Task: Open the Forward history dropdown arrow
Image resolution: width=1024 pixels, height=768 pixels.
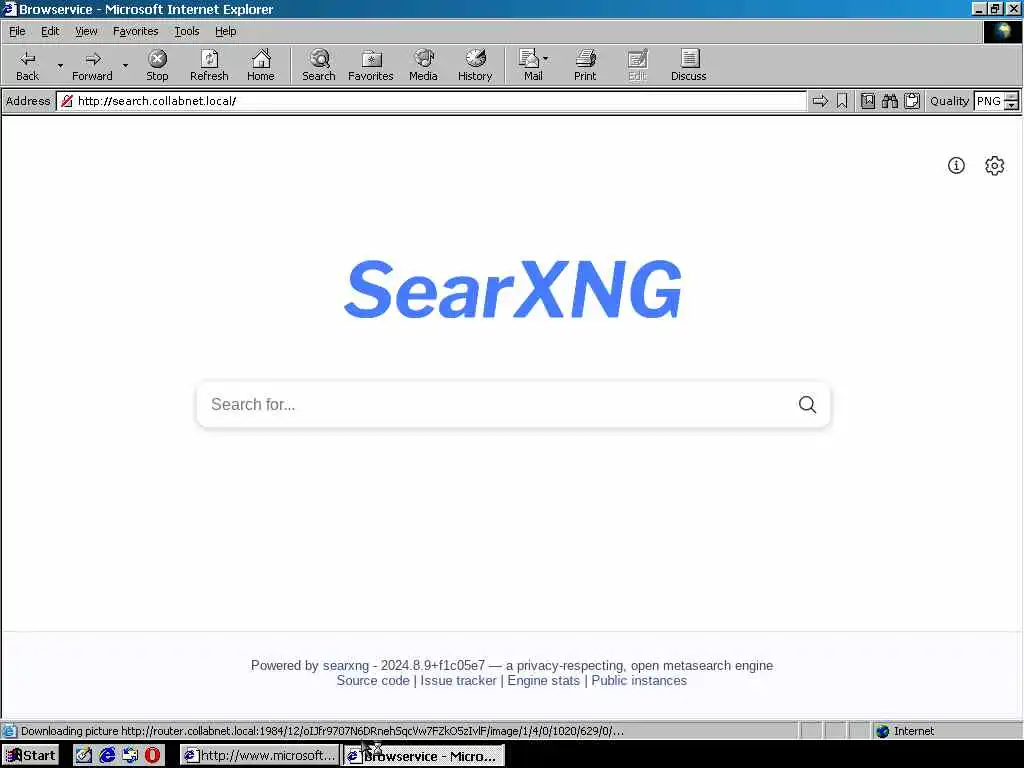Action: tap(125, 65)
